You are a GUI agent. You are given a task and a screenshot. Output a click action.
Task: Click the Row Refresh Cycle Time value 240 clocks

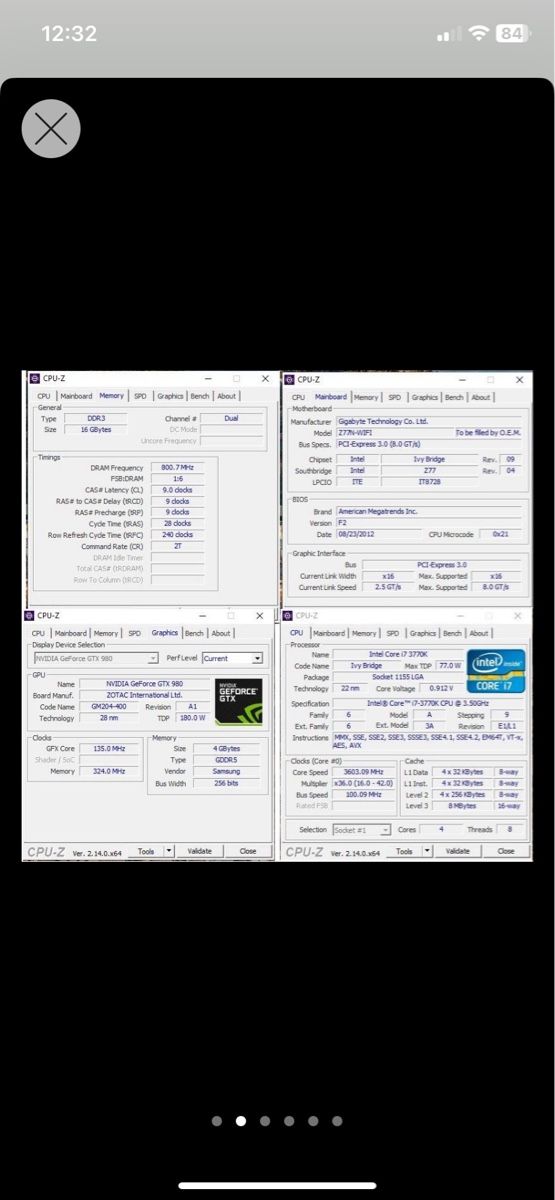(178, 535)
